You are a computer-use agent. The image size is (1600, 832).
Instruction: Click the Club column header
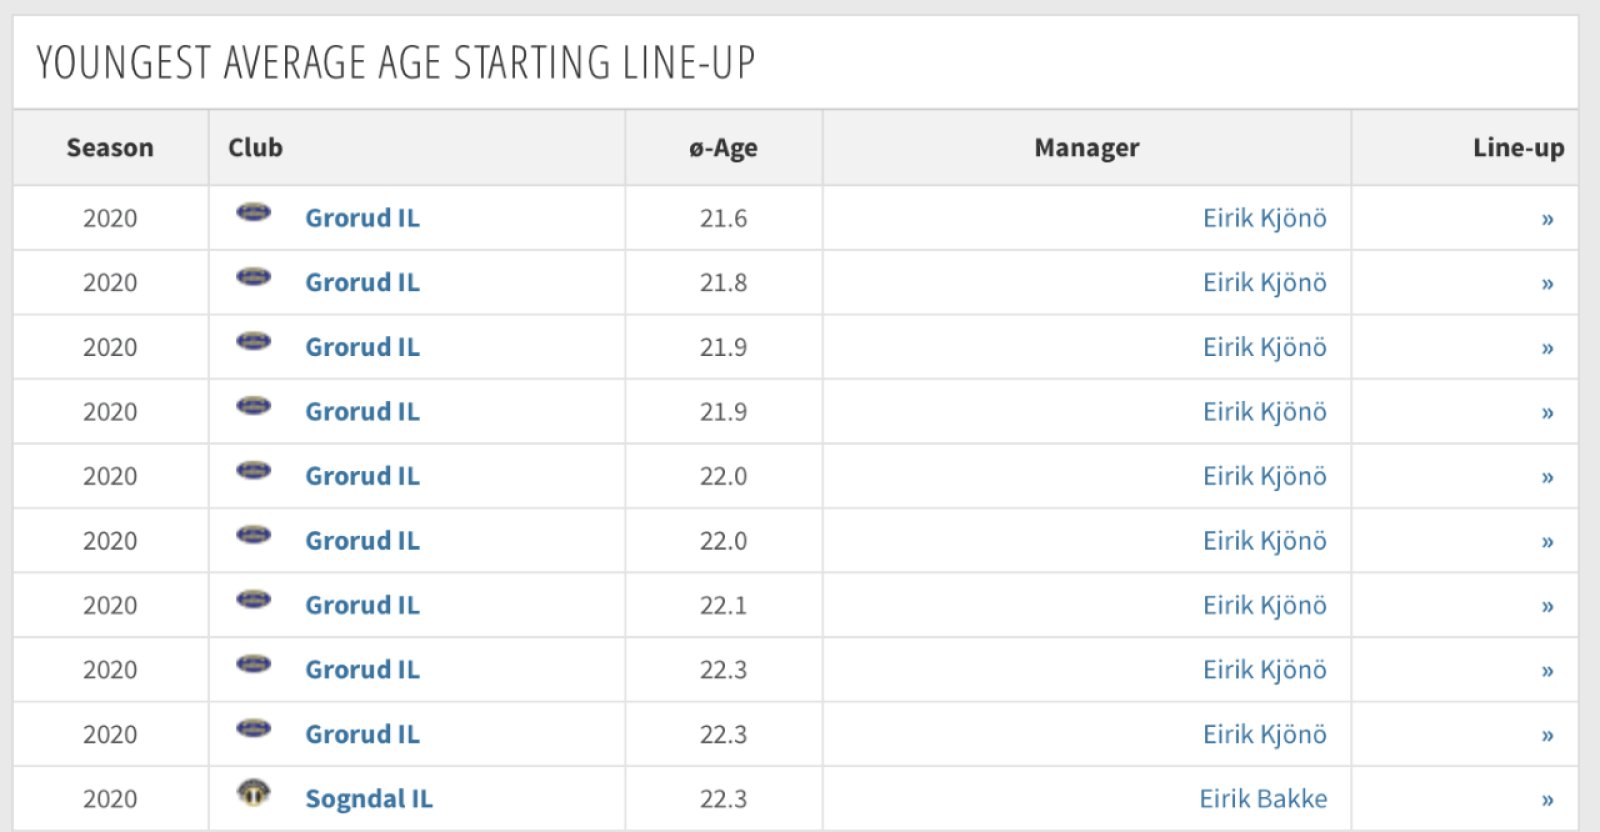[255, 148]
